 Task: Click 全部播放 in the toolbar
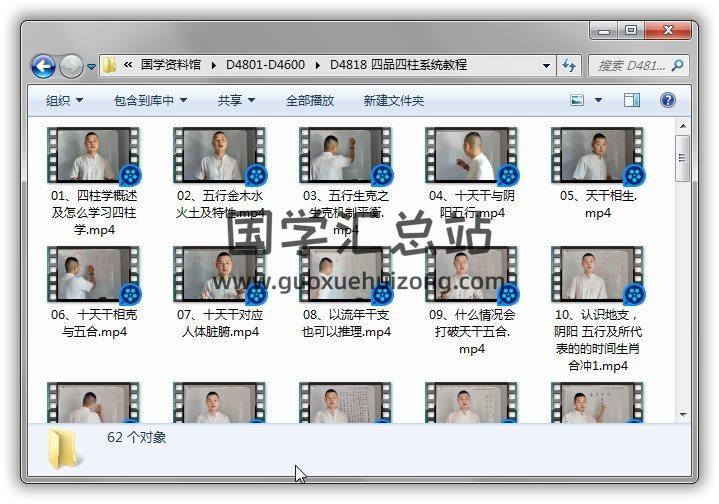pos(310,100)
